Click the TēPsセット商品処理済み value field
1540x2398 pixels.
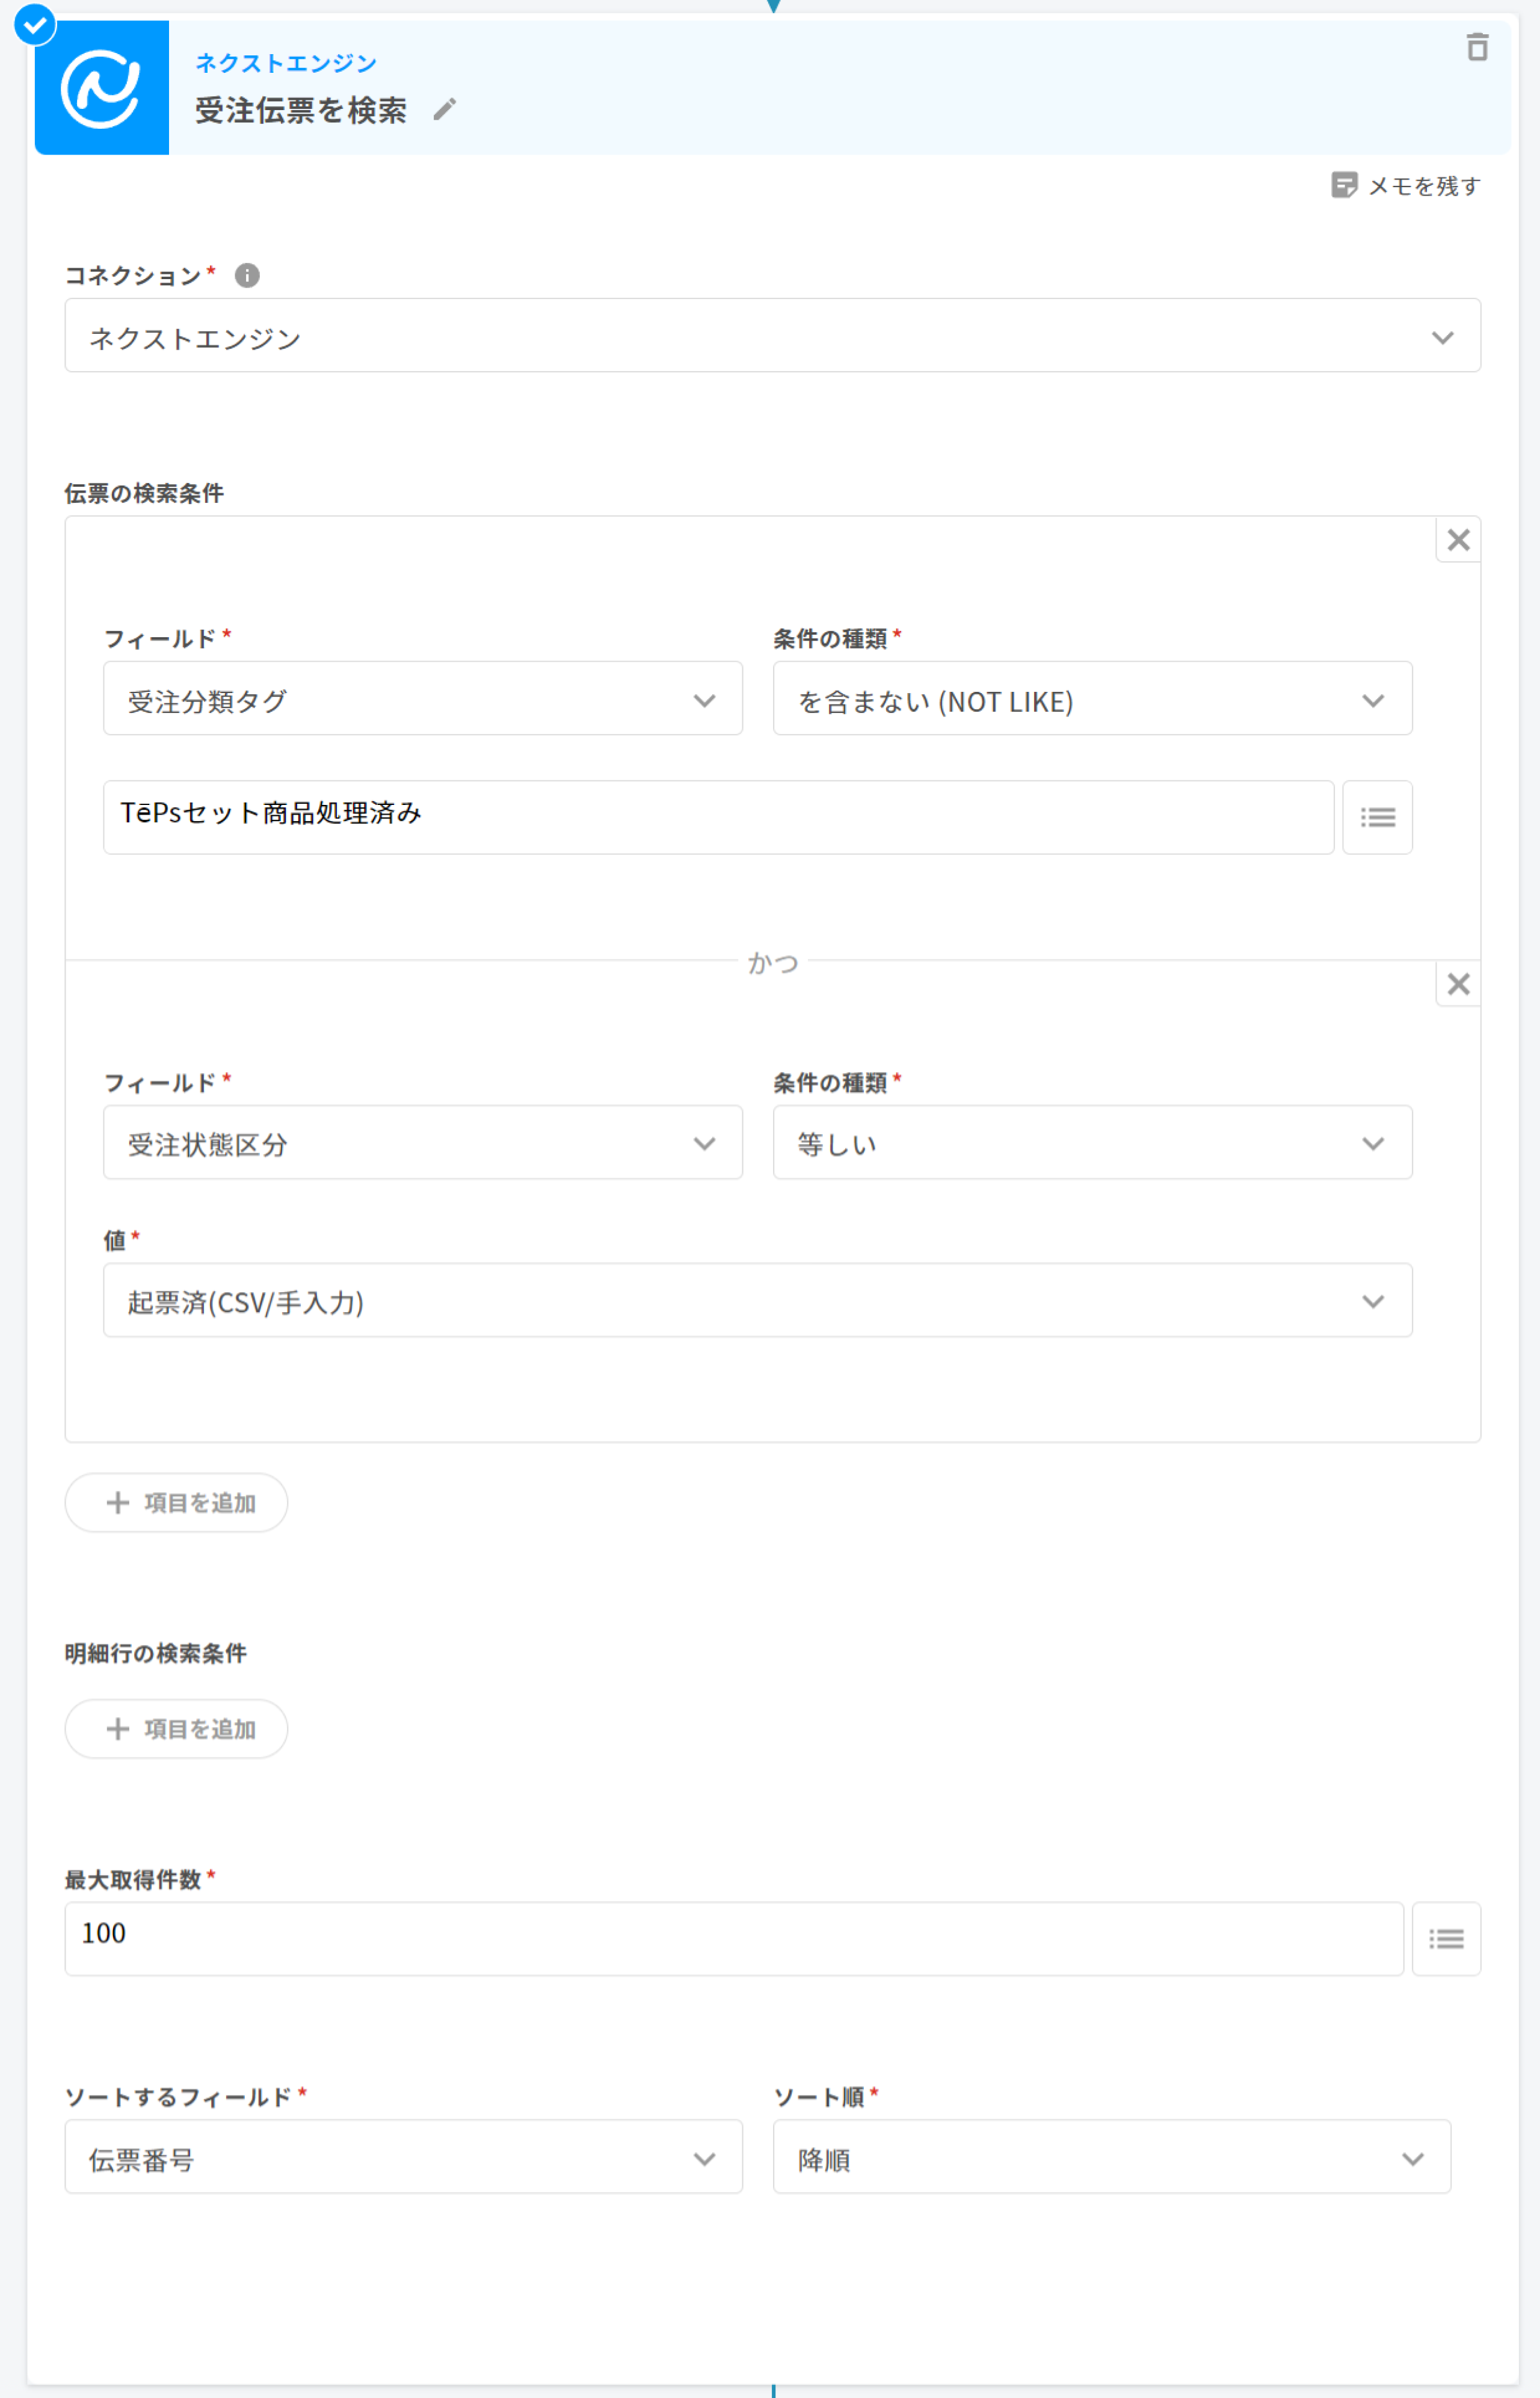[x=718, y=818]
